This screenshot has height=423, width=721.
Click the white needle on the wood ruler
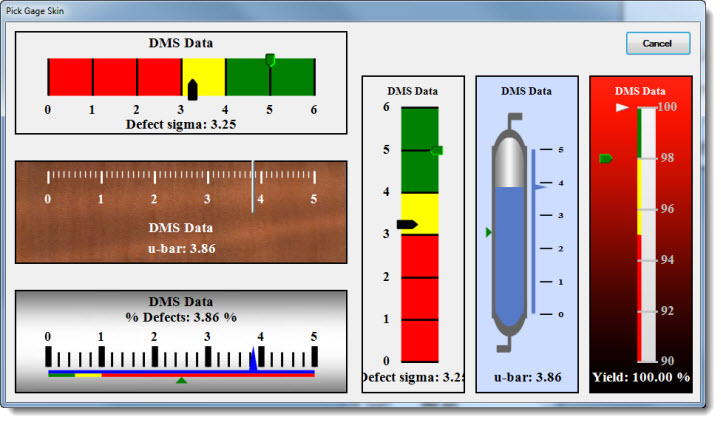pos(253,184)
